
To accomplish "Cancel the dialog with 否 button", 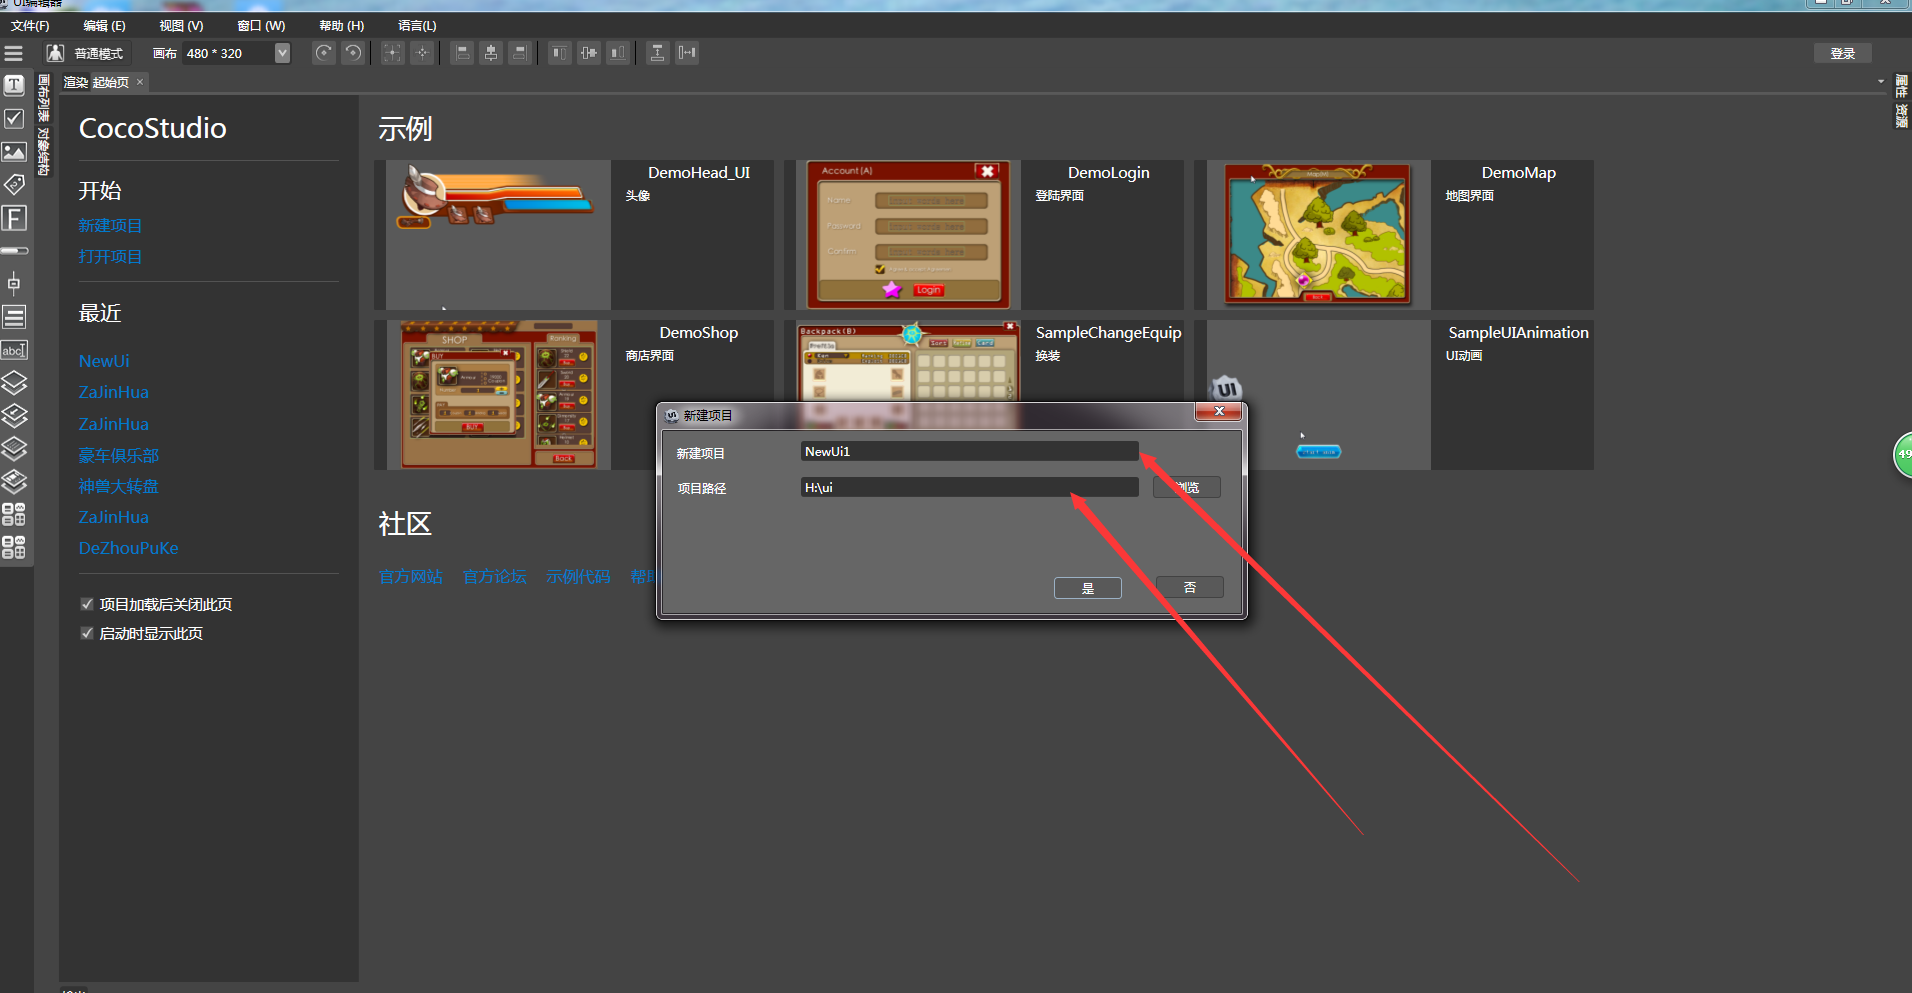I will coord(1190,587).
